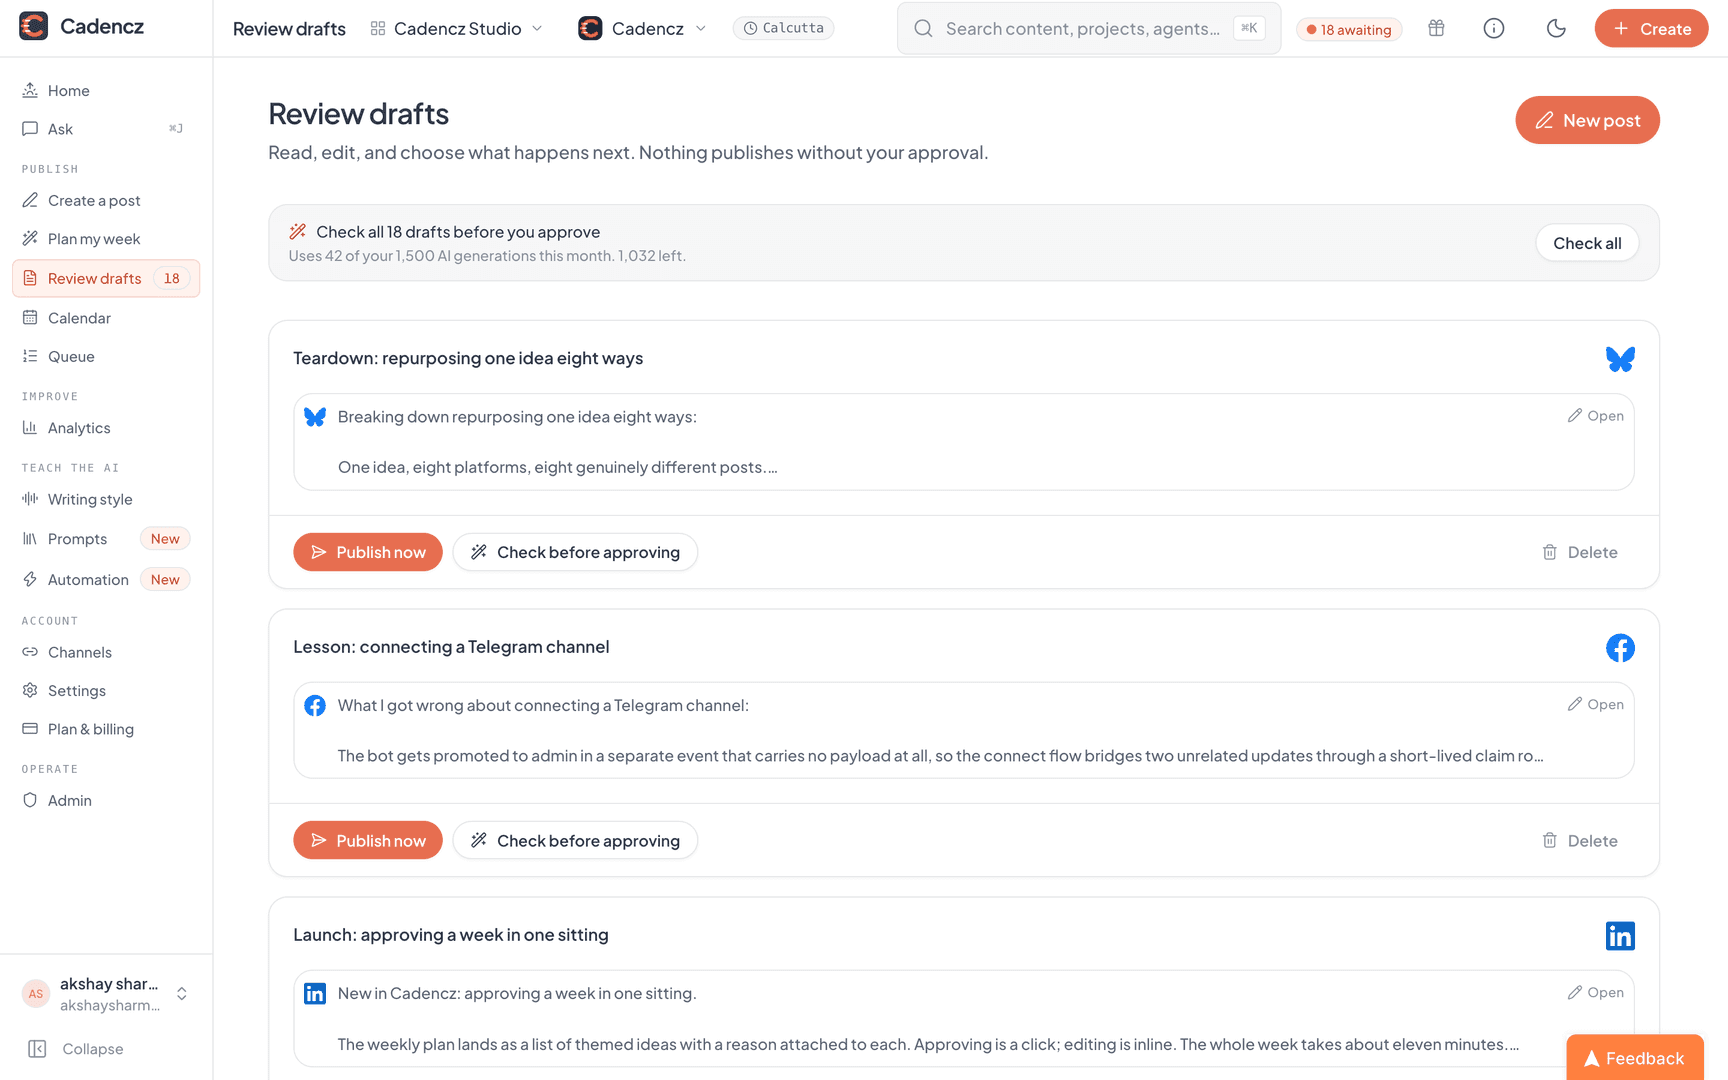Open Writing style settings

[x=106, y=500]
